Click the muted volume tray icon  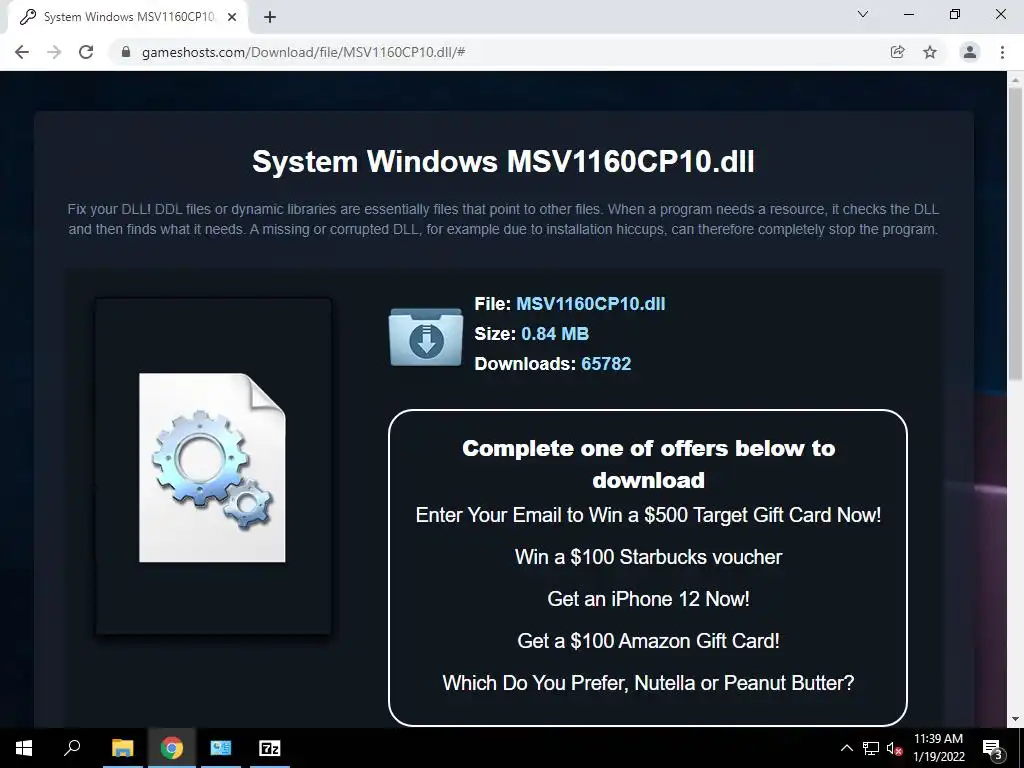pos(895,748)
